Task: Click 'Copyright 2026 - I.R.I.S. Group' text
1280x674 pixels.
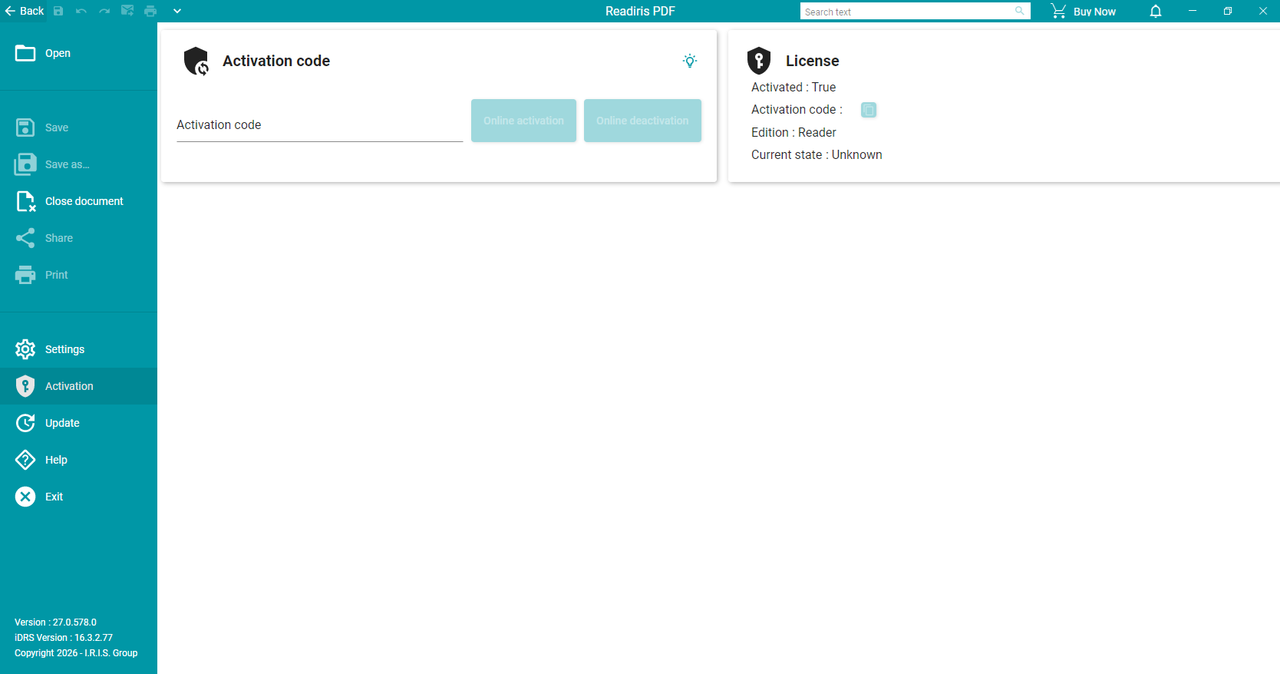Action: click(76, 653)
